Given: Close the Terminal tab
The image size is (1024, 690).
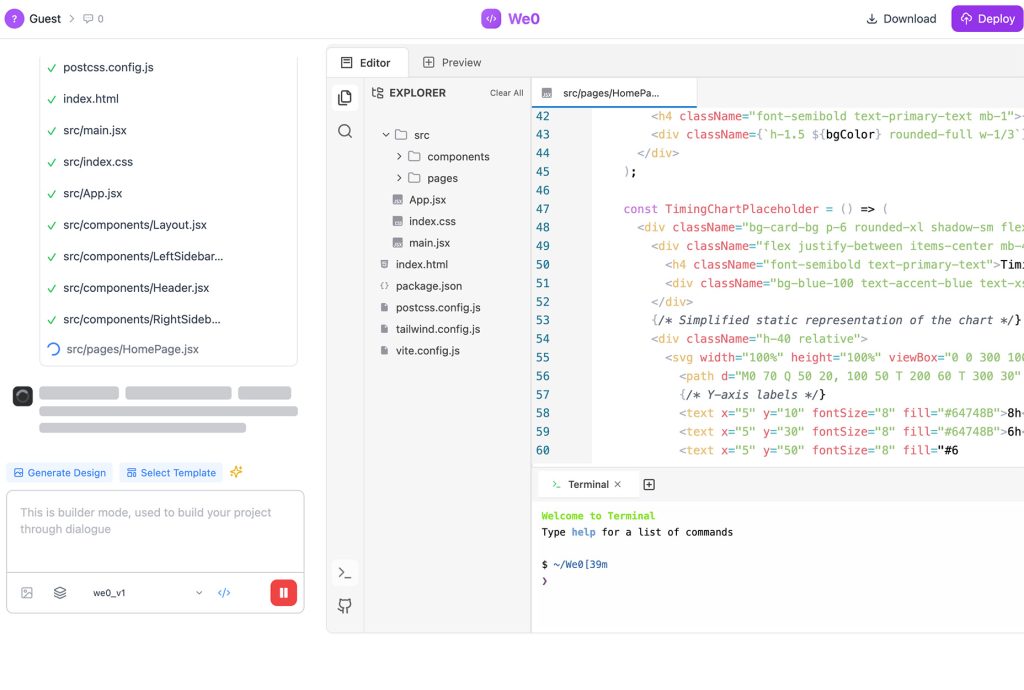Looking at the screenshot, I should point(618,484).
